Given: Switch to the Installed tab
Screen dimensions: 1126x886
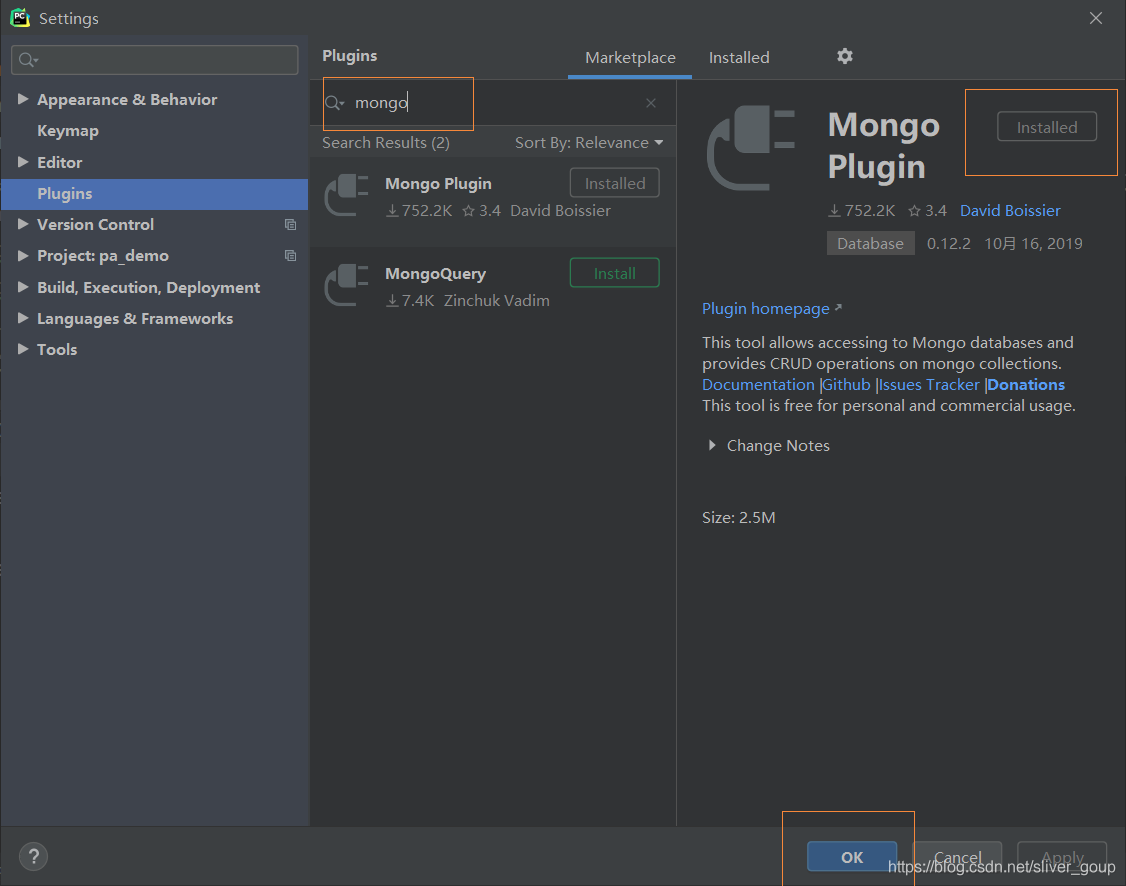Looking at the screenshot, I should pos(739,57).
